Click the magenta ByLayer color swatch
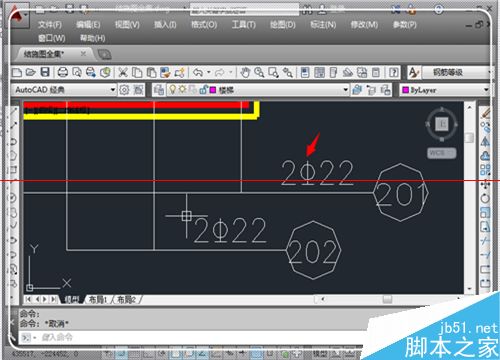Image resolution: width=500 pixels, height=360 pixels. coord(406,90)
